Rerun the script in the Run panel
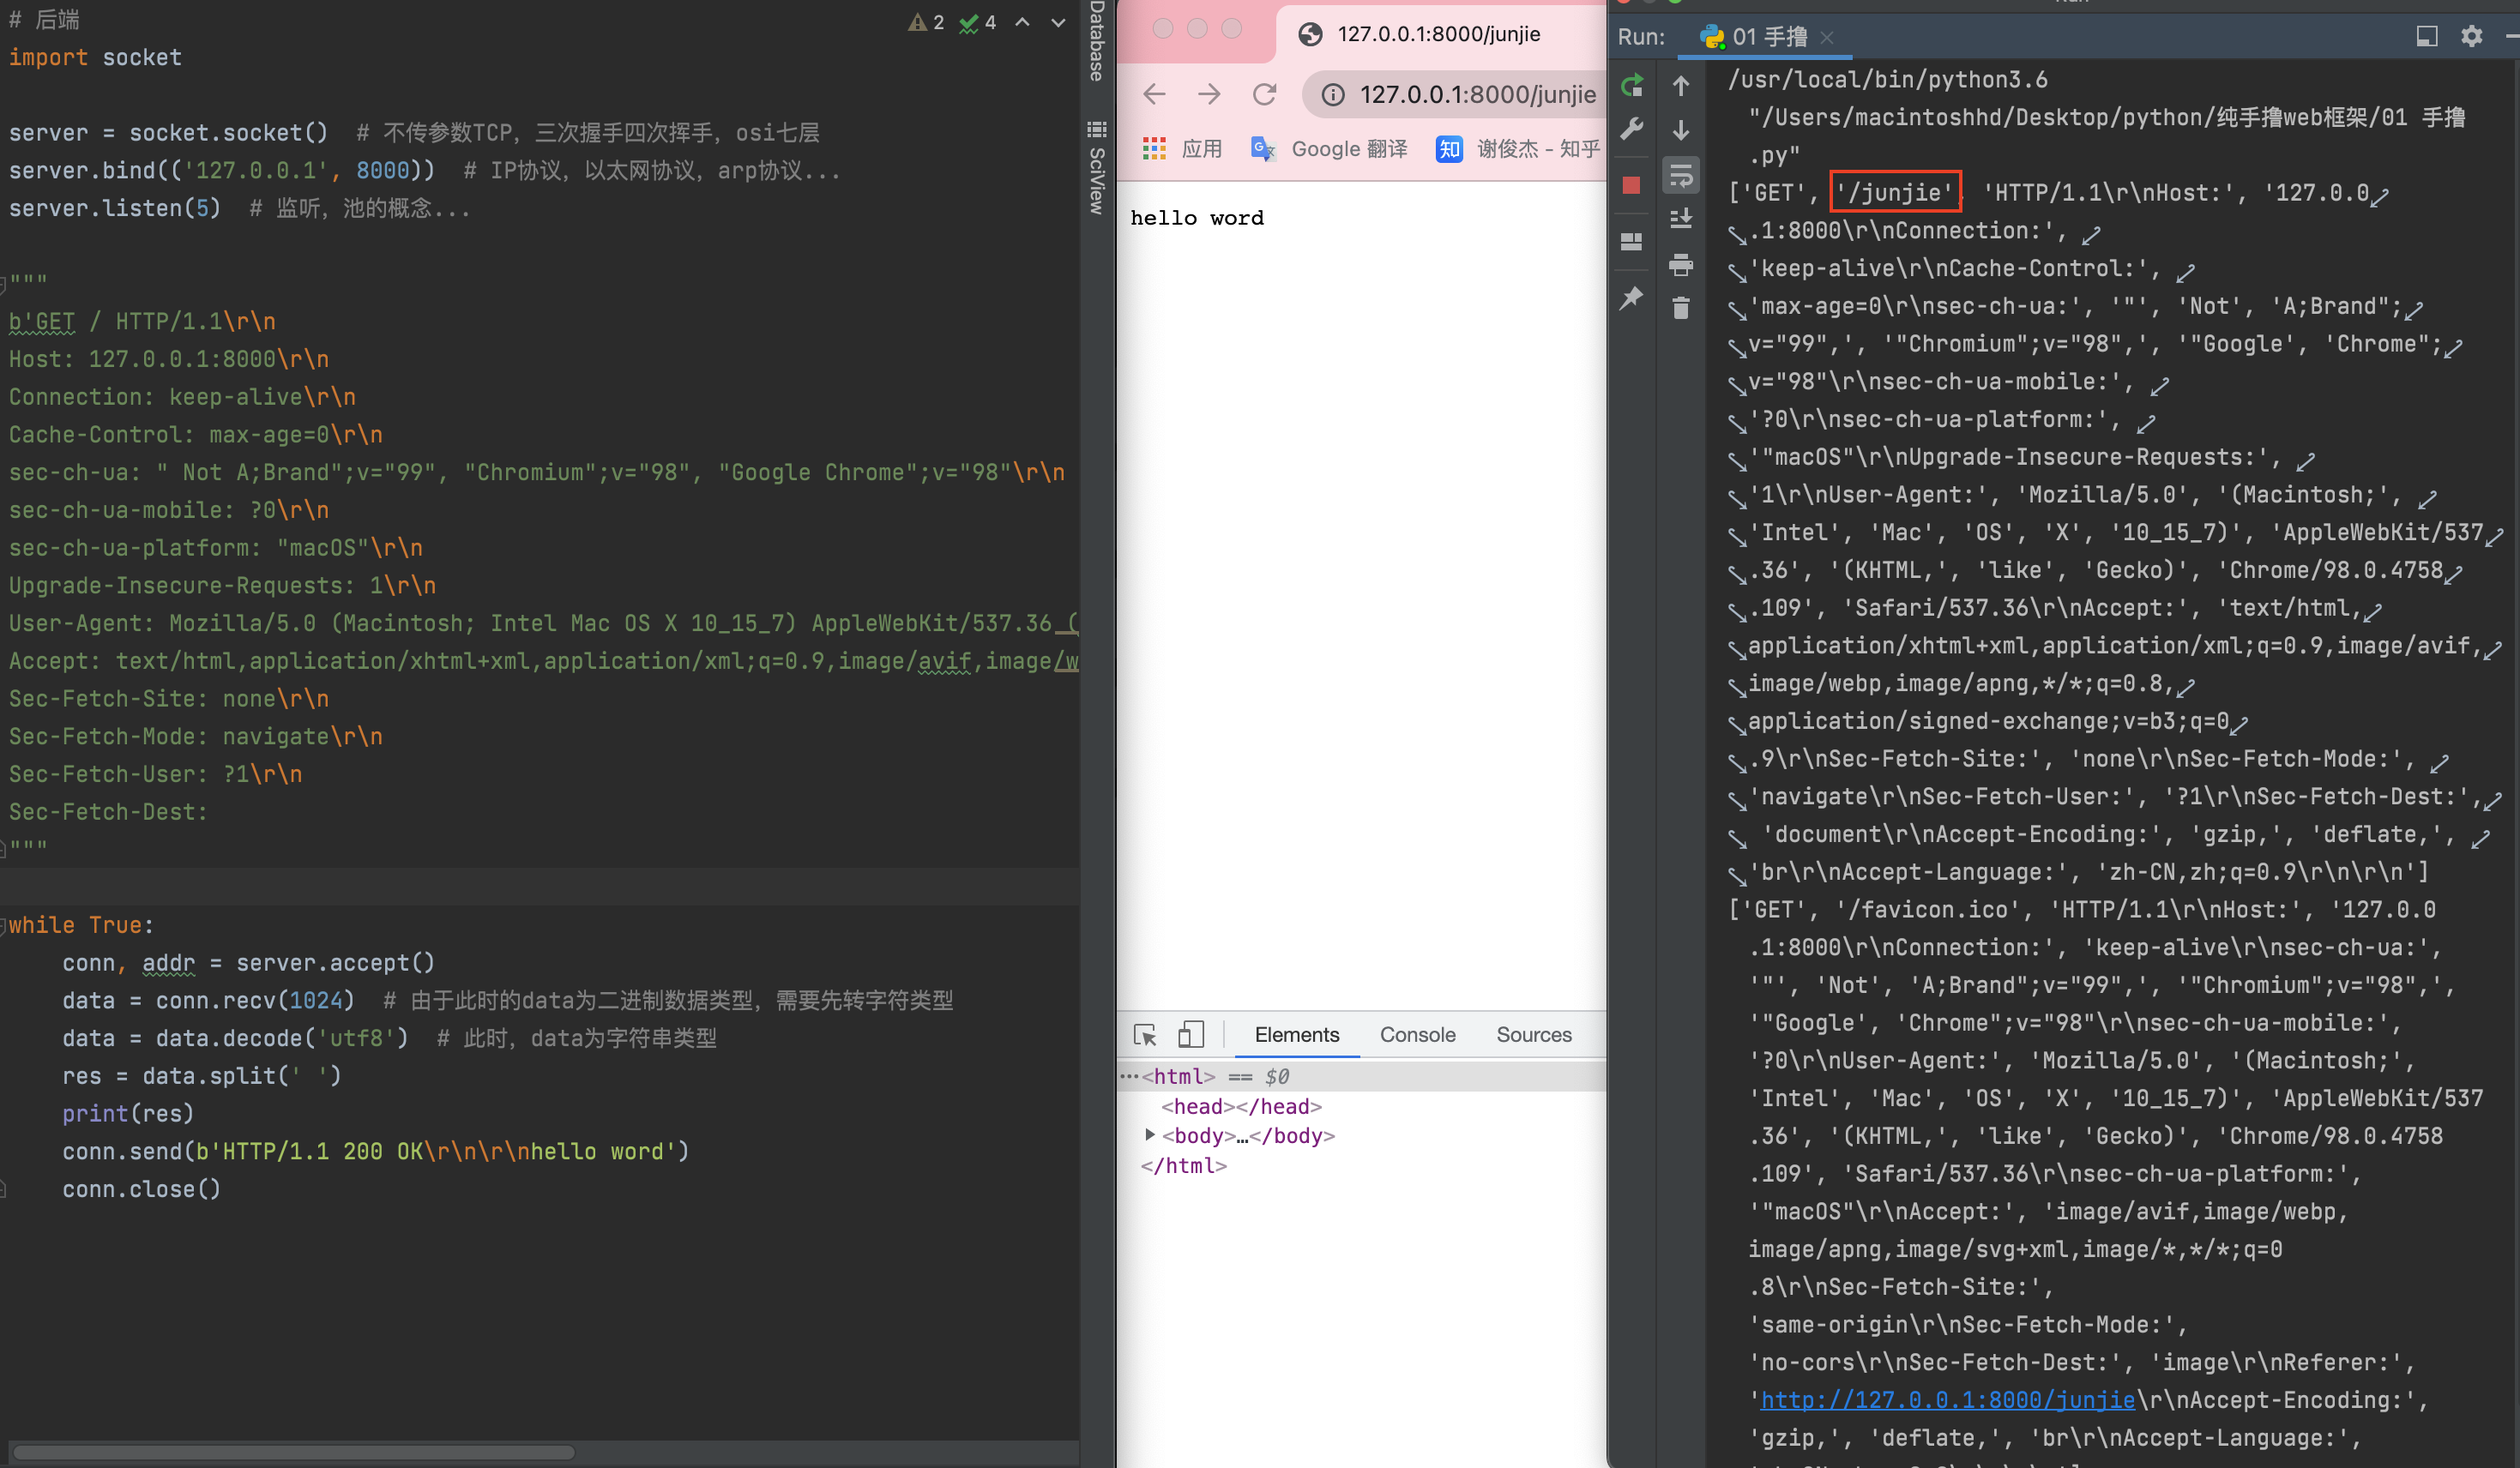 pyautogui.click(x=1631, y=86)
